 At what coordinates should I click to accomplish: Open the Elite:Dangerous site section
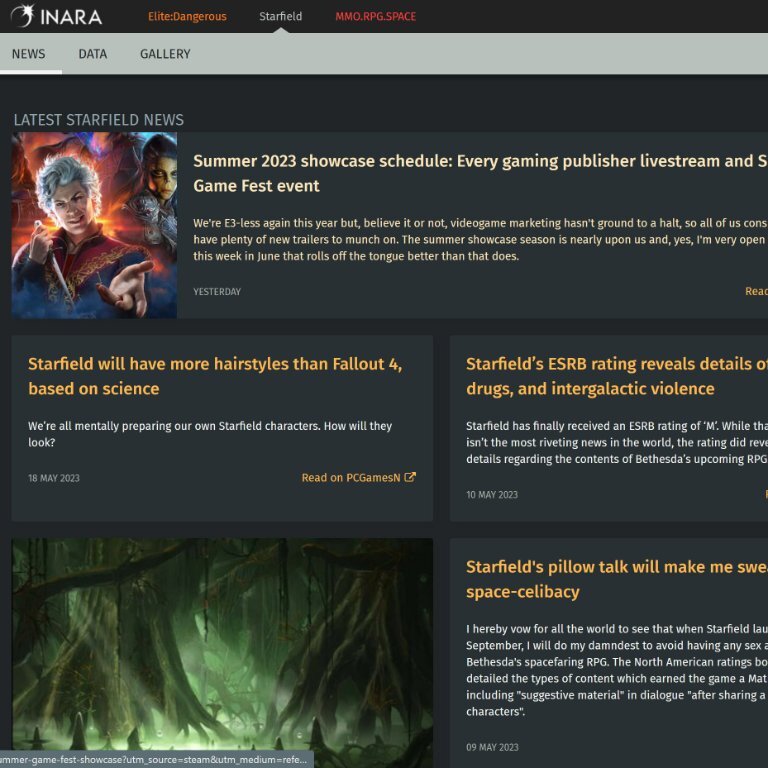[x=187, y=17]
